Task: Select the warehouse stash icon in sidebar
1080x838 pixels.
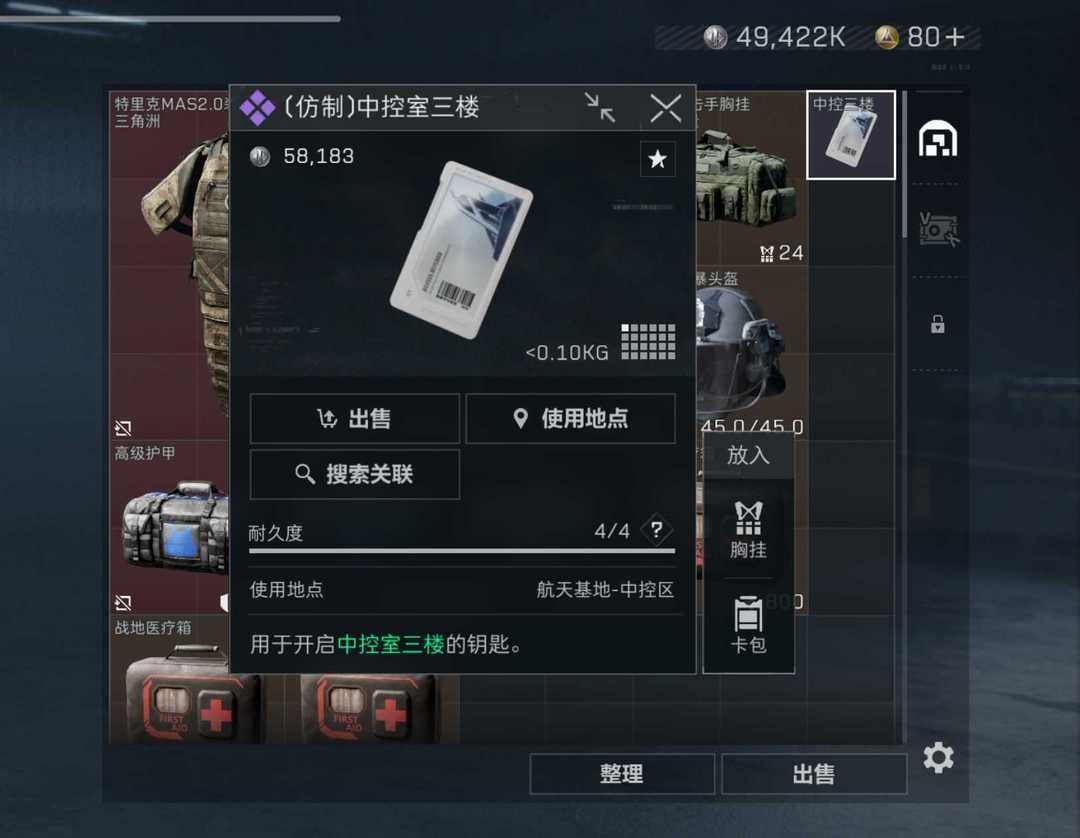Action: pos(937,138)
